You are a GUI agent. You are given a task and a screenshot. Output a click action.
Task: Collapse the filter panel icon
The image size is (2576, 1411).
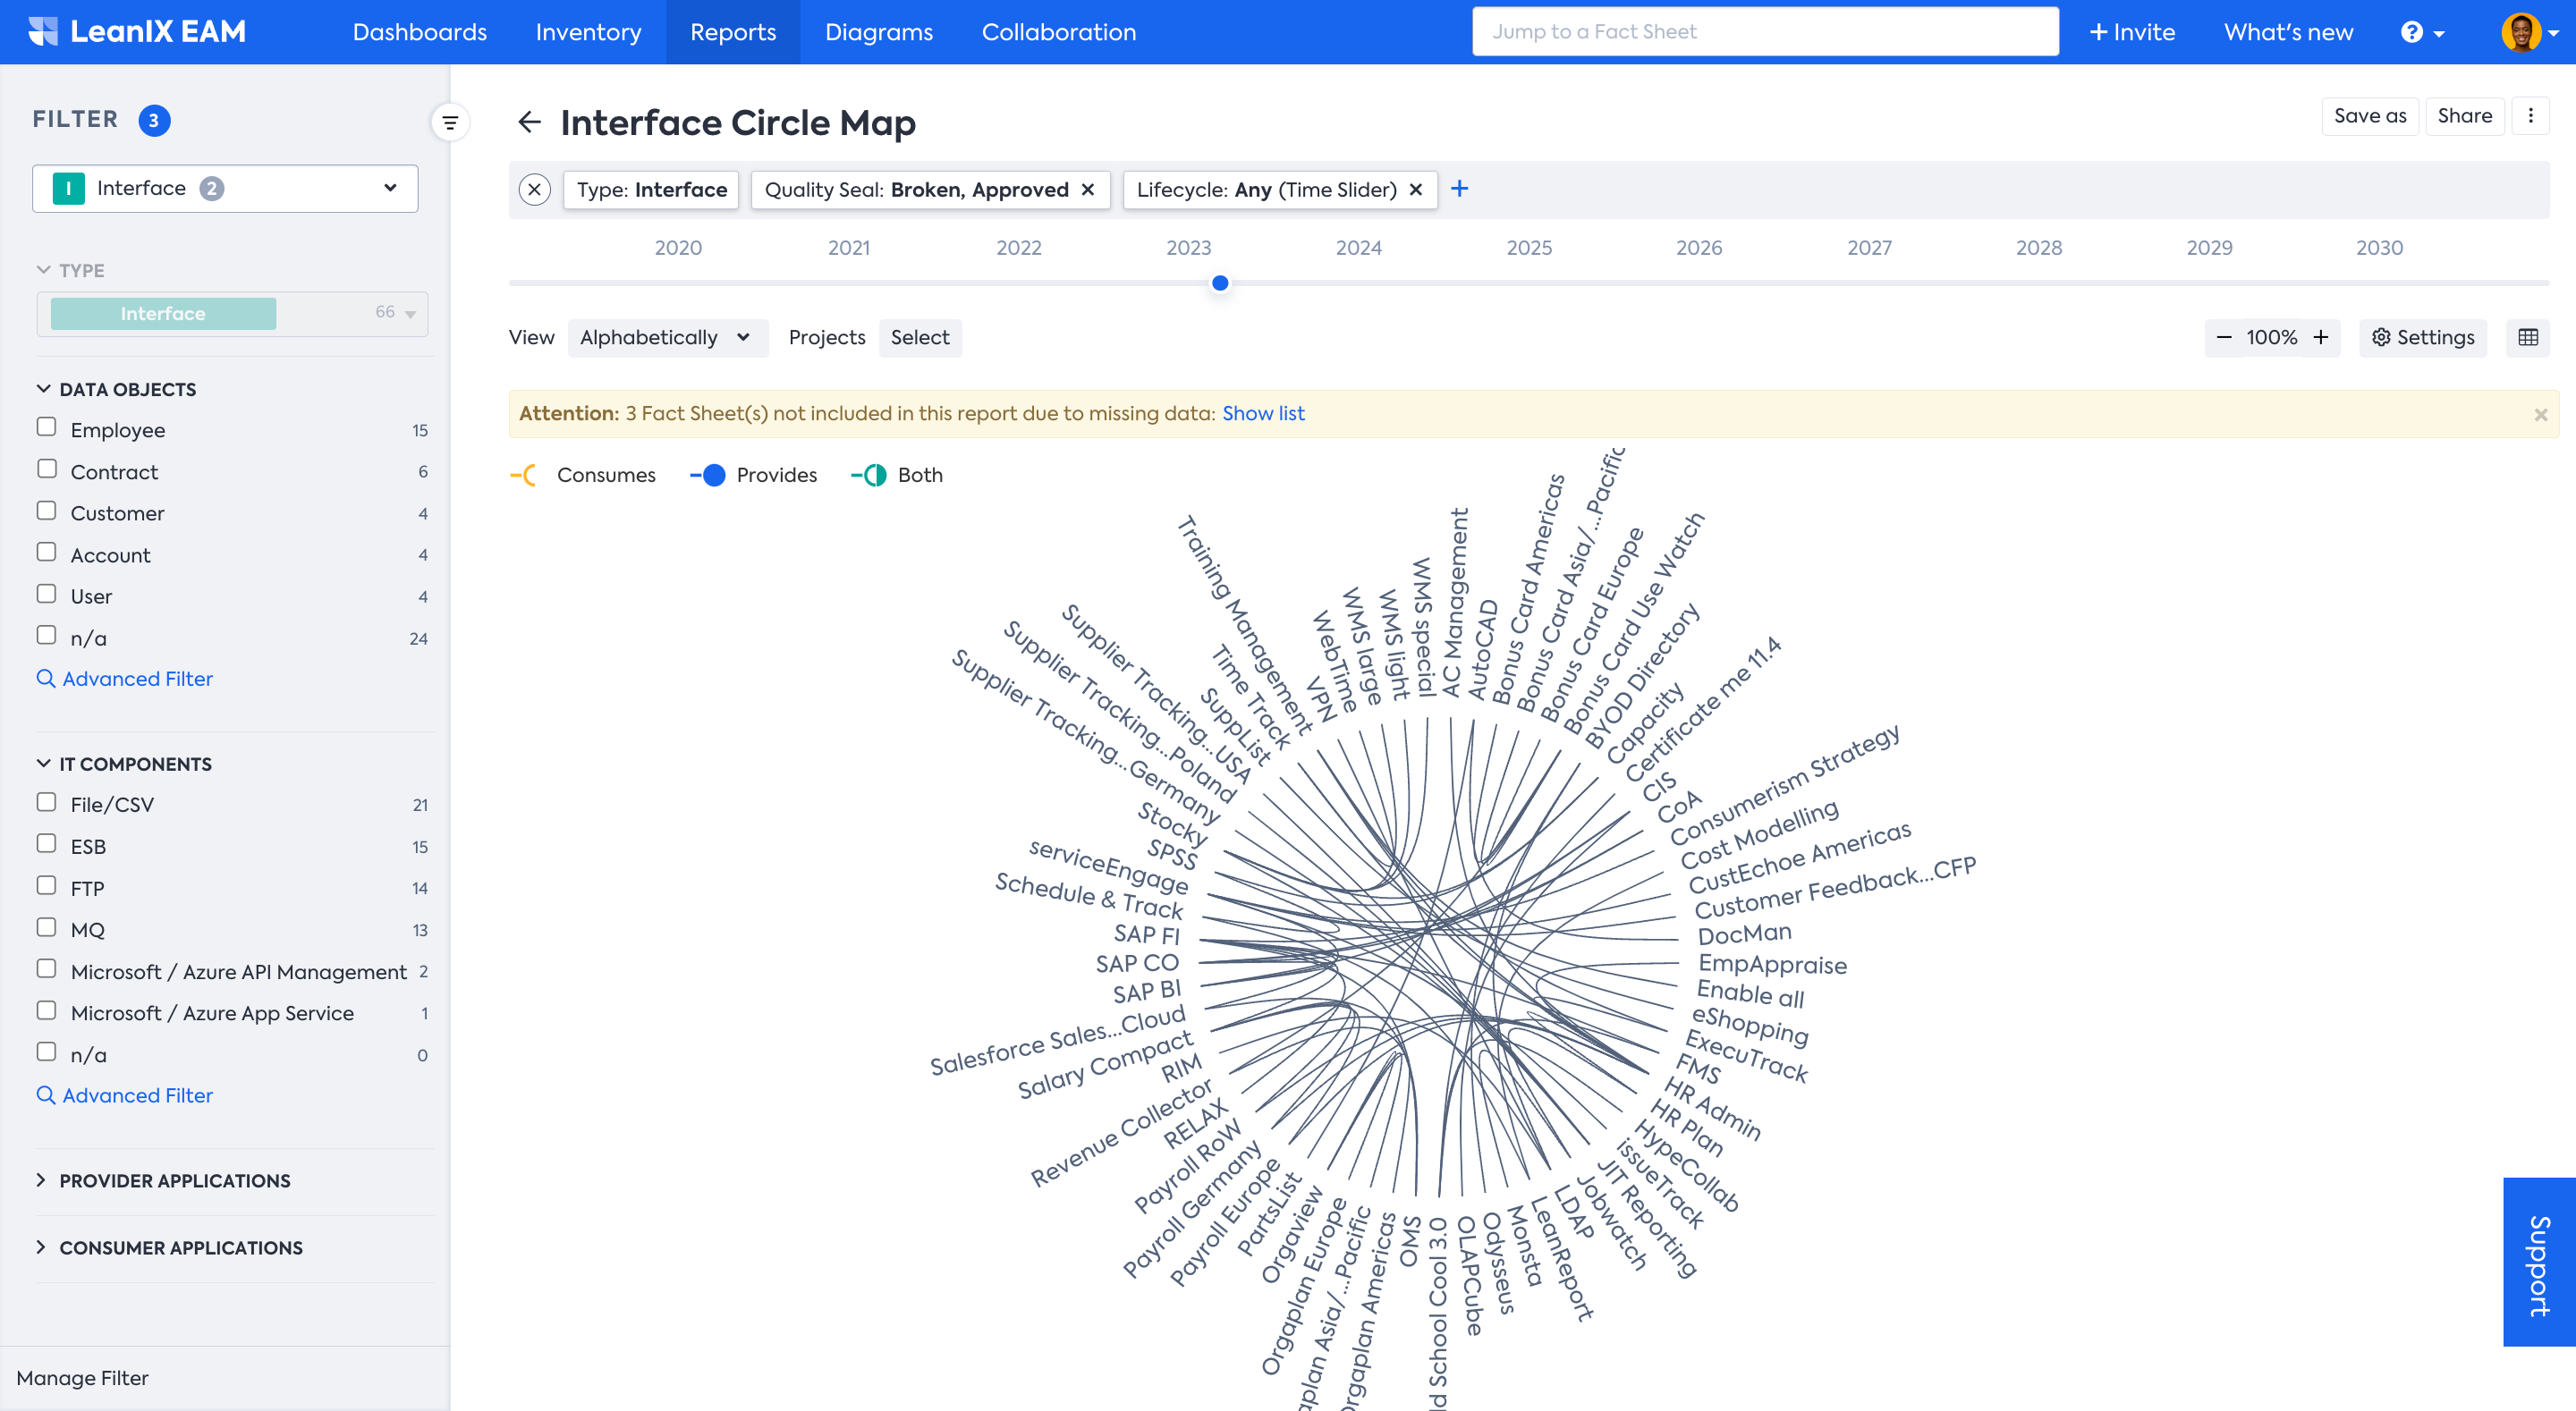click(450, 122)
